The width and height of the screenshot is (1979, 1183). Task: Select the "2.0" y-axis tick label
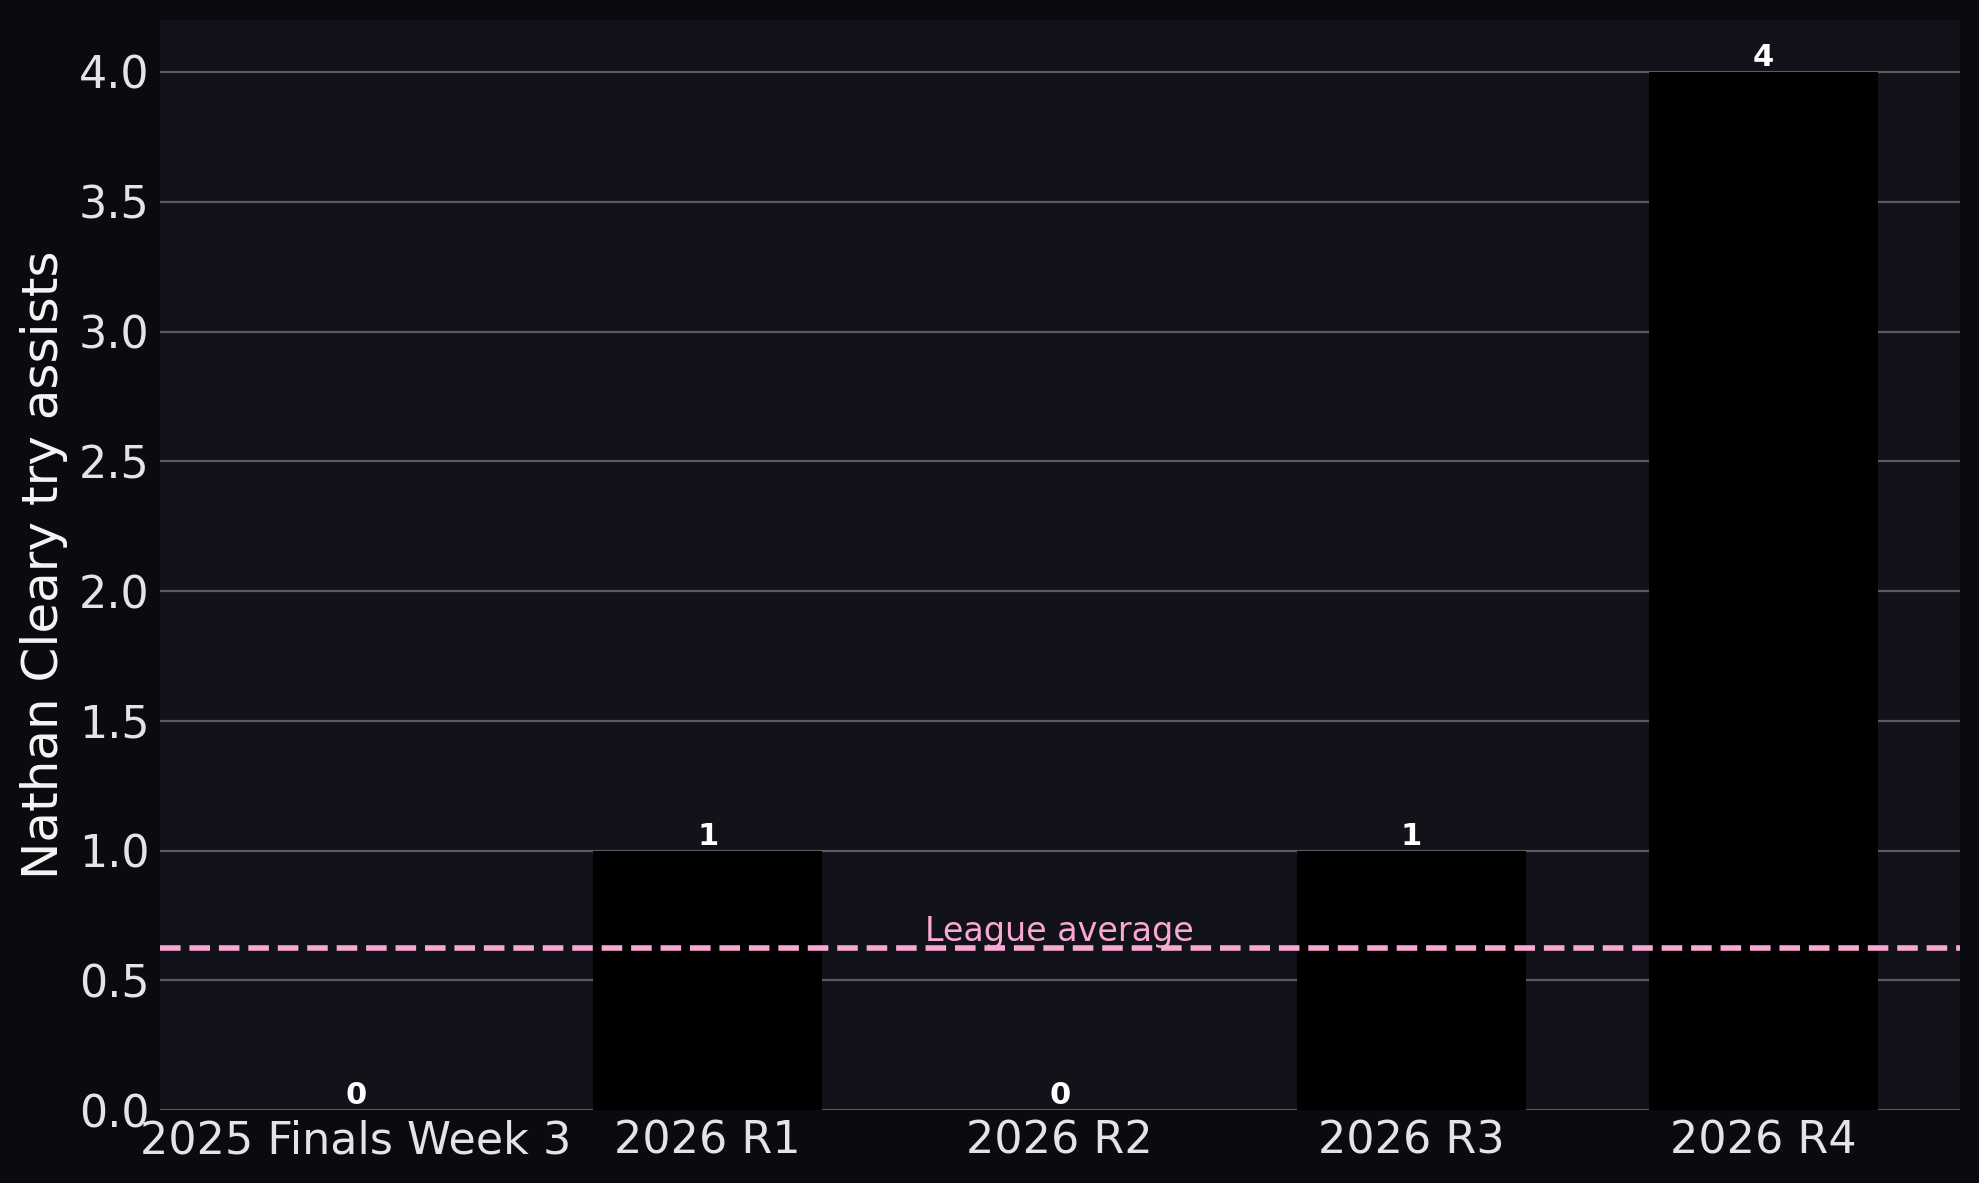click(x=114, y=592)
